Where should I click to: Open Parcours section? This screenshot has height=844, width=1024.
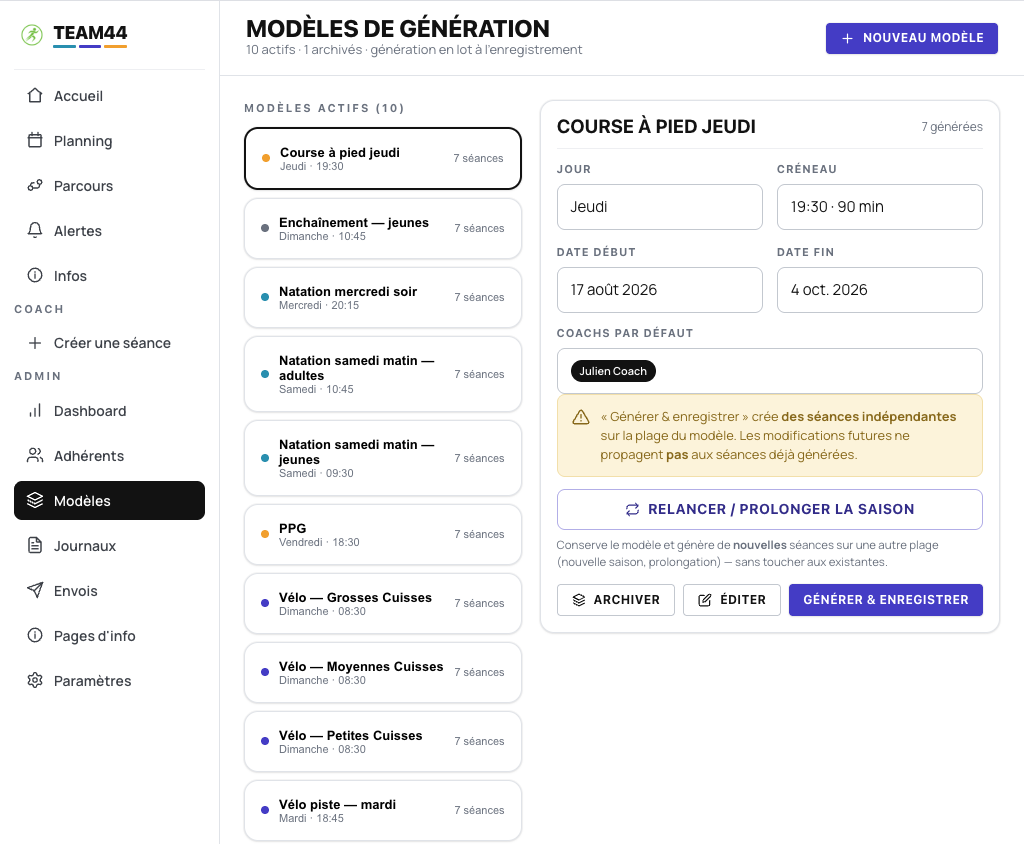point(109,186)
